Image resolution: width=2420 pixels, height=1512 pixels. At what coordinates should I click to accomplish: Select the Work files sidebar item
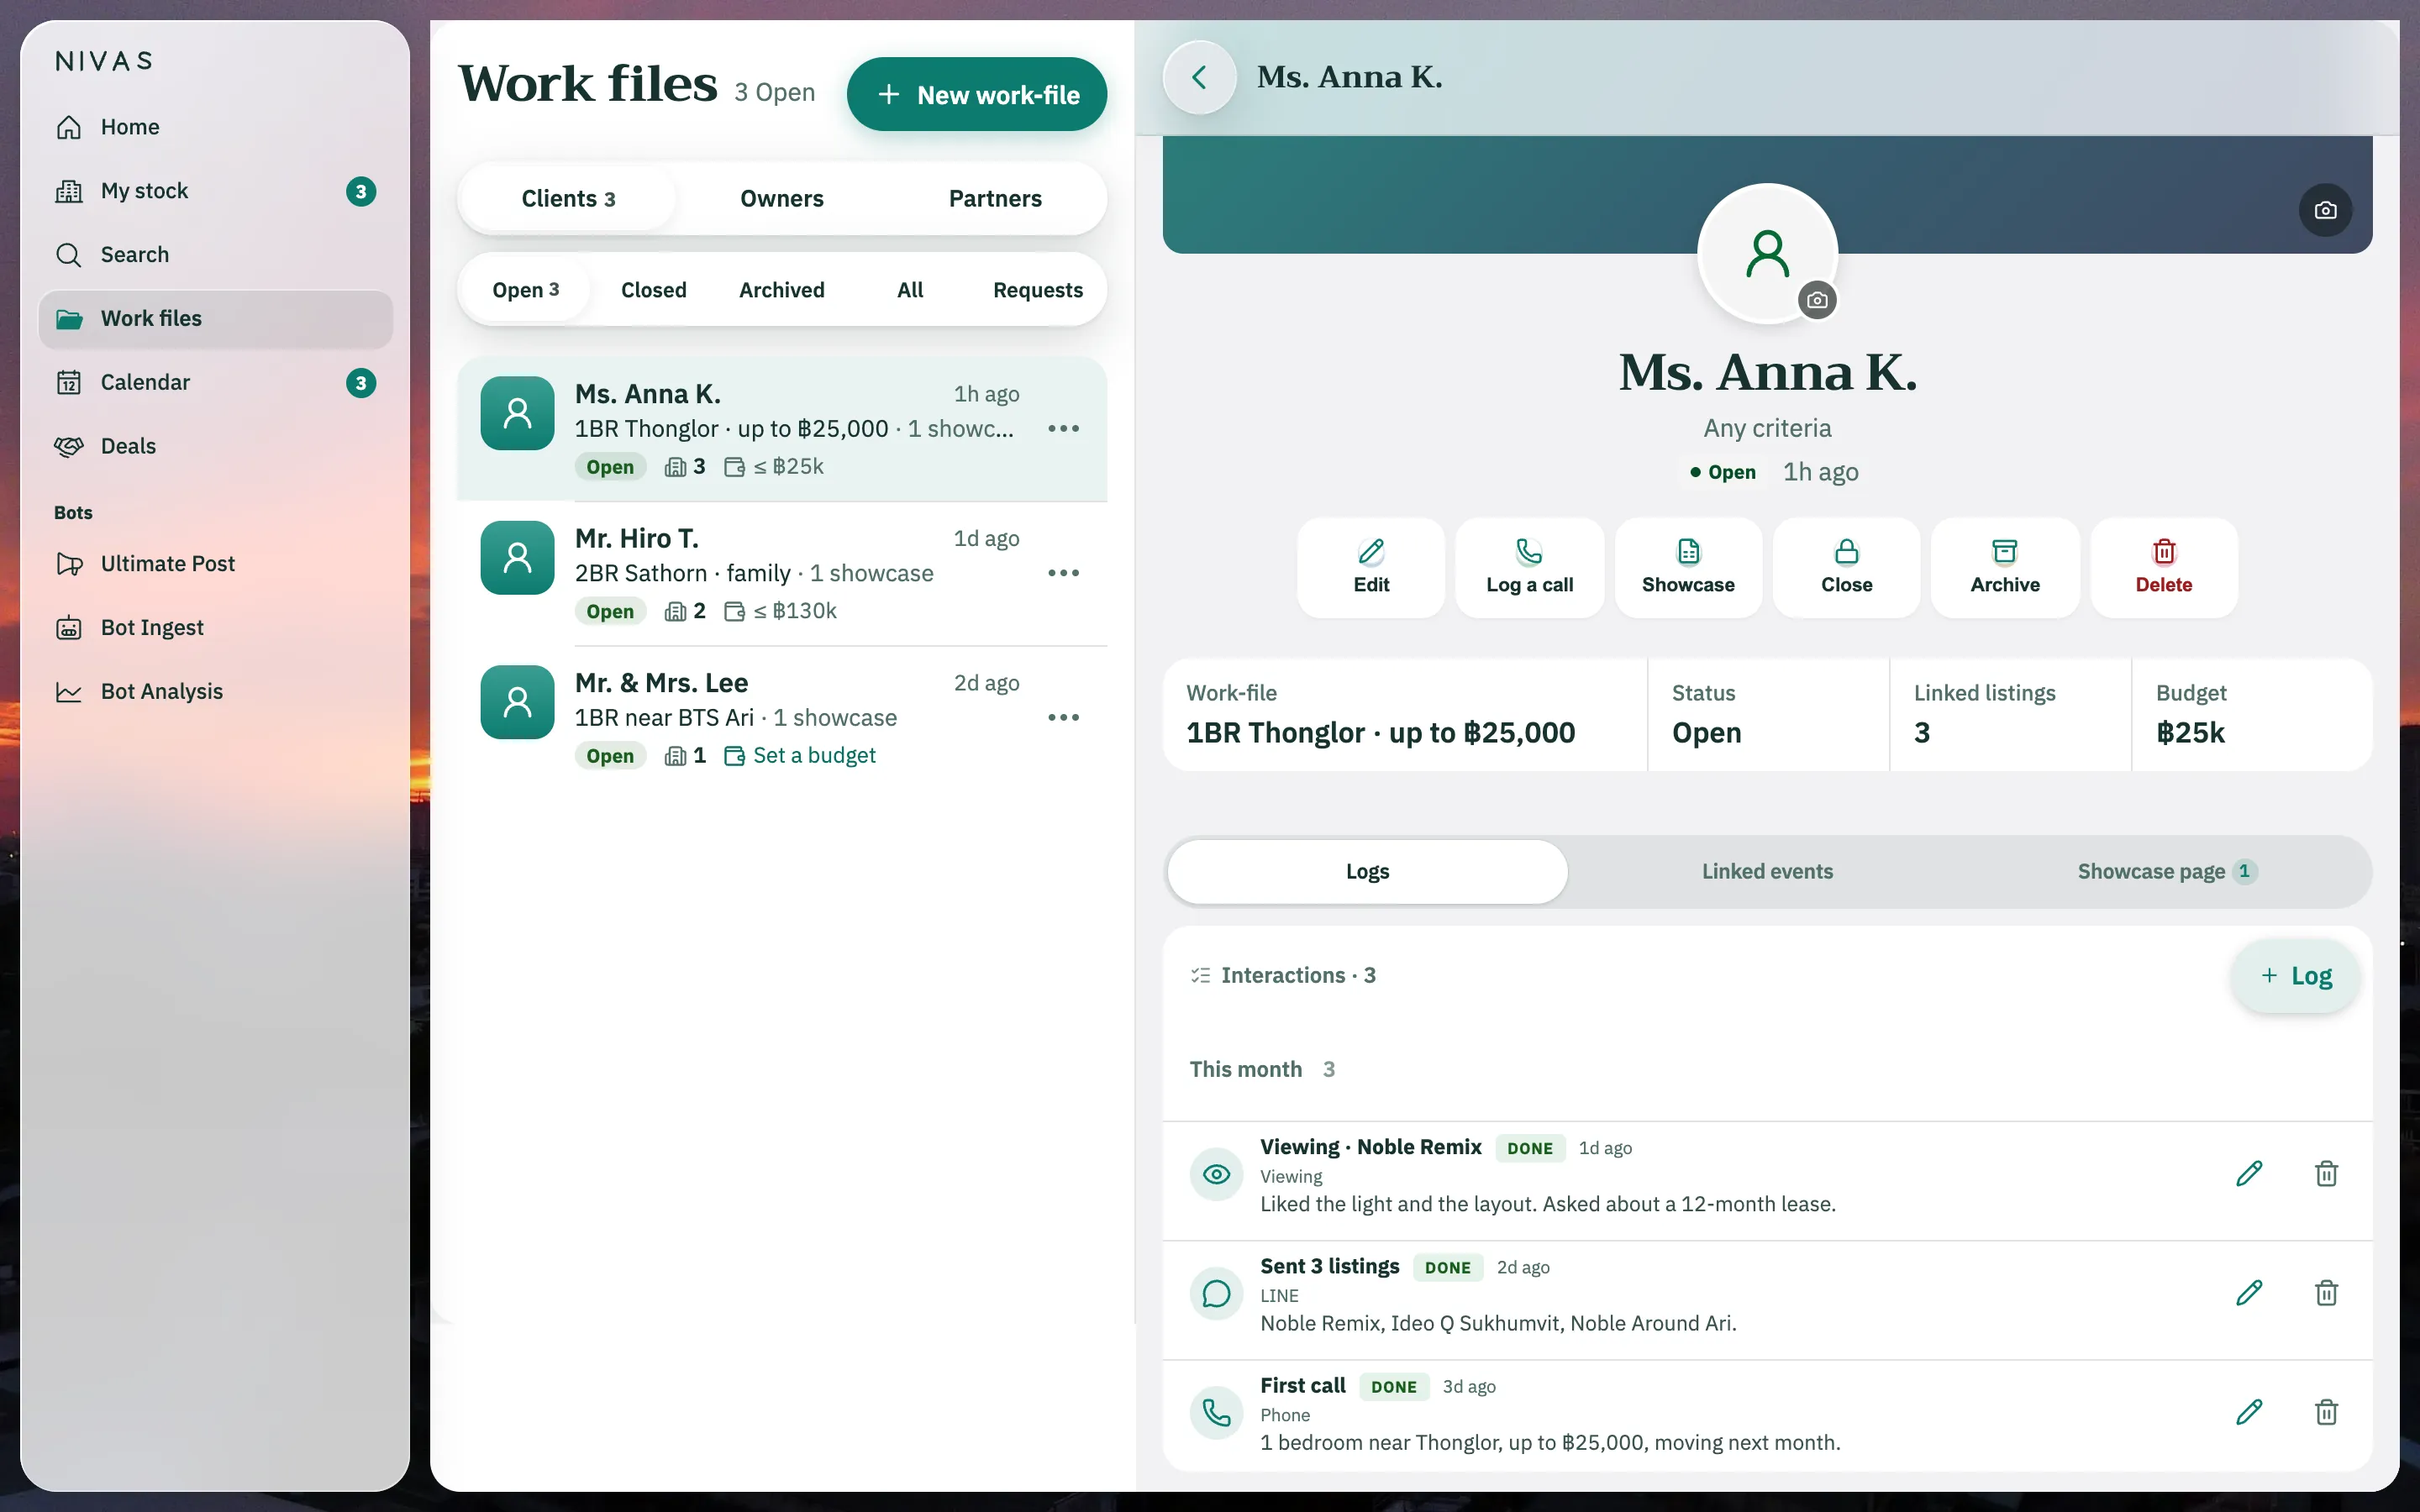215,319
